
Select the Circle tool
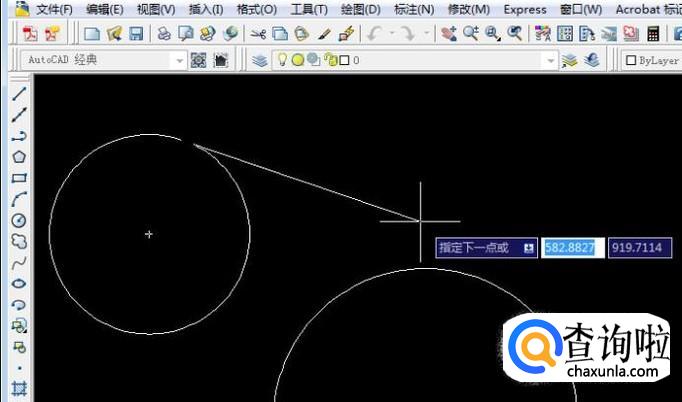19,220
